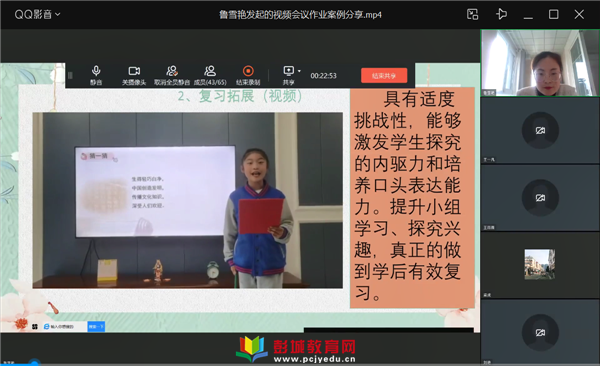Mute the microphone in meeting toolbar
This screenshot has width=600, height=366.
[96, 75]
